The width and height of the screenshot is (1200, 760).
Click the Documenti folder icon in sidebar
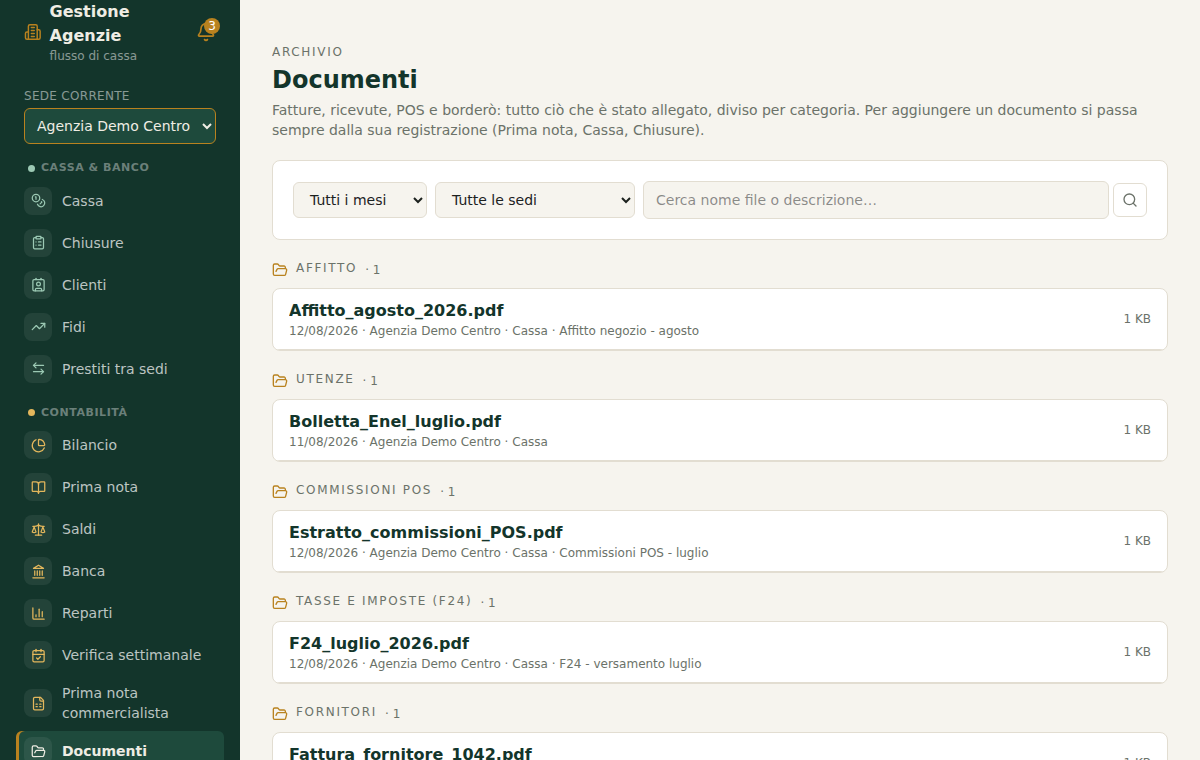point(38,751)
